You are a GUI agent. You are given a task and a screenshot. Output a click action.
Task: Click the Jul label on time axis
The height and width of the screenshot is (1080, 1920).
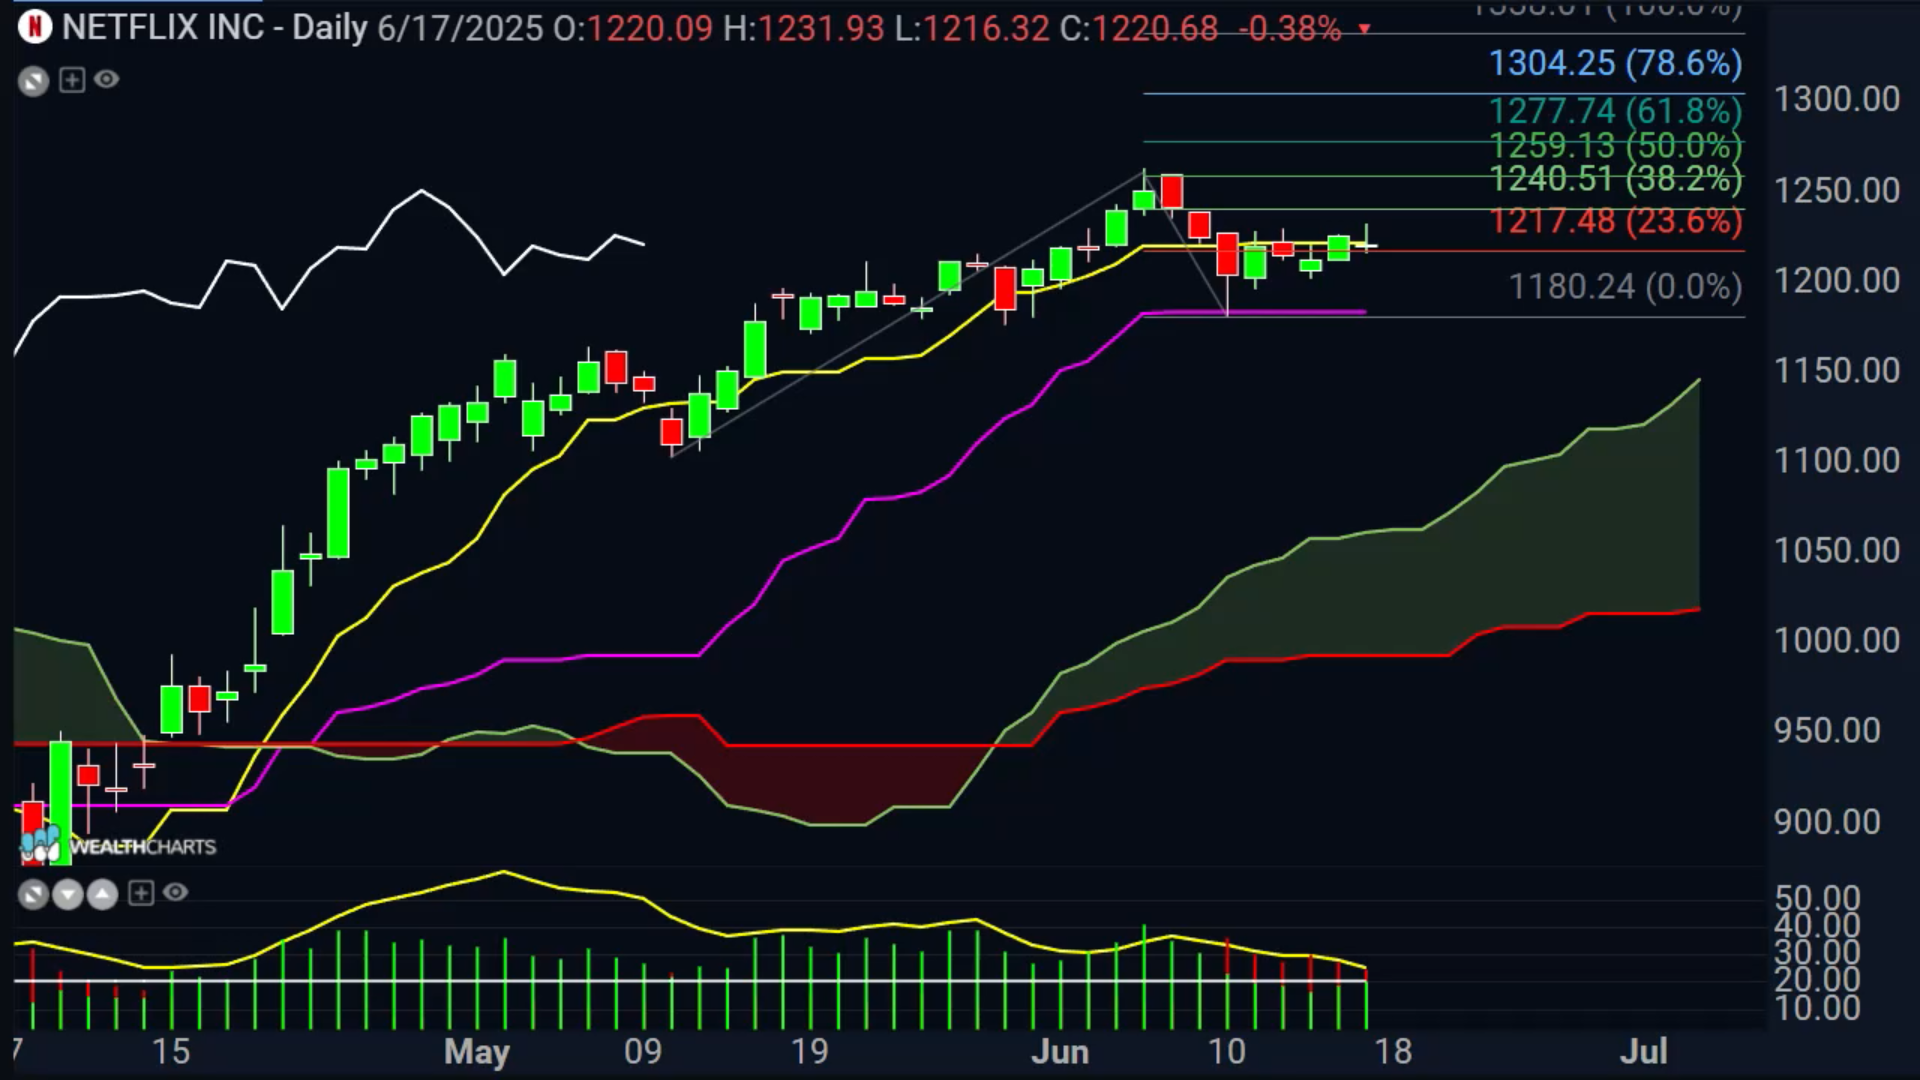pos(1644,1051)
